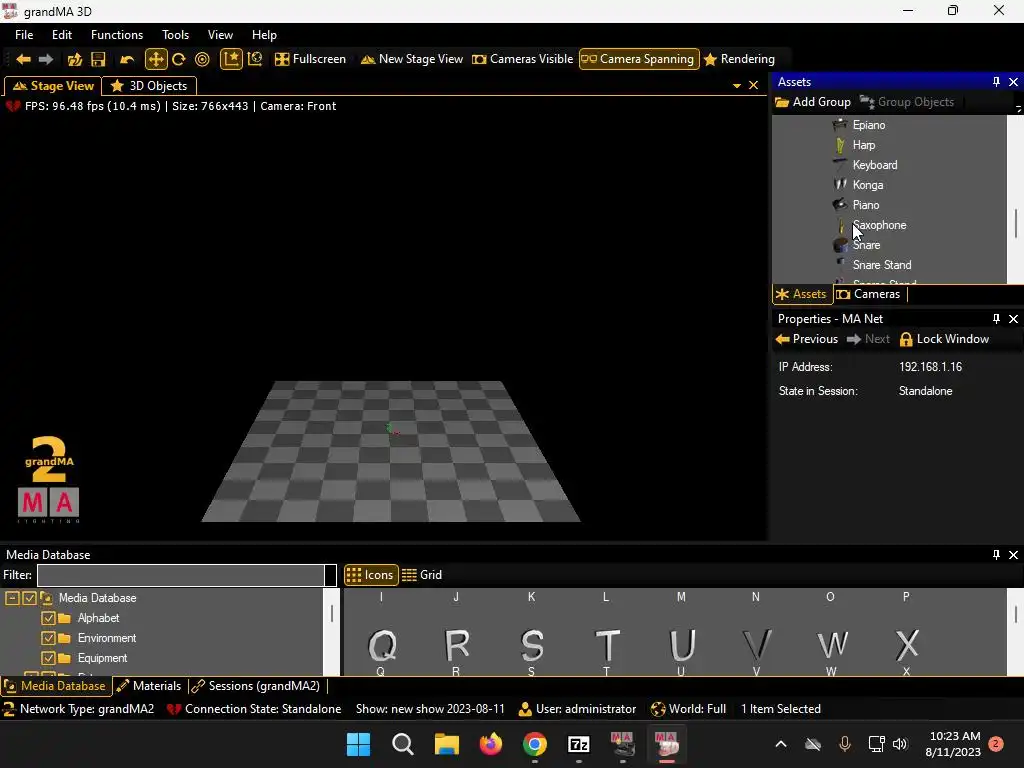Switch to the Stage View tab
Viewport: 1024px width, 768px height.
pos(53,86)
